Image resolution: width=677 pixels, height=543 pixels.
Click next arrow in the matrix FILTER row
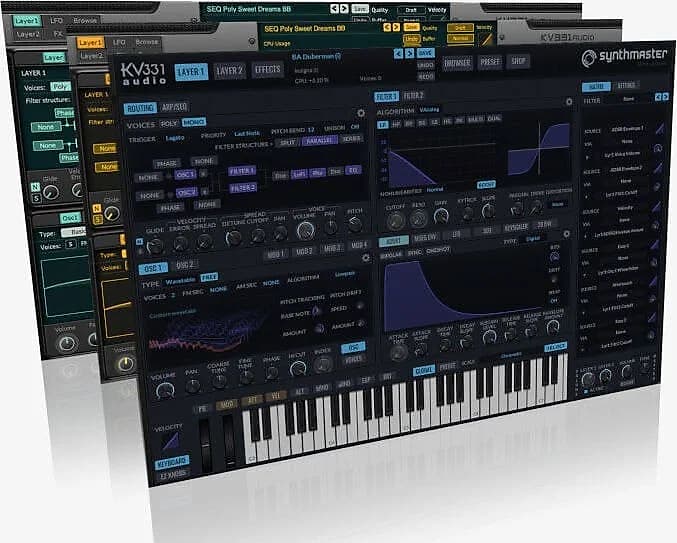click(665, 97)
